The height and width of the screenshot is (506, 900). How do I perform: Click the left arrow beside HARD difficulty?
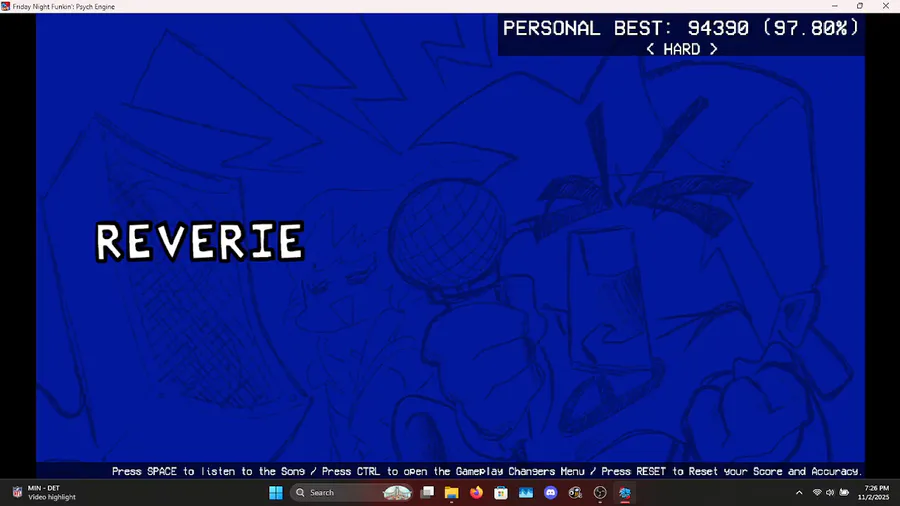pyautogui.click(x=650, y=49)
